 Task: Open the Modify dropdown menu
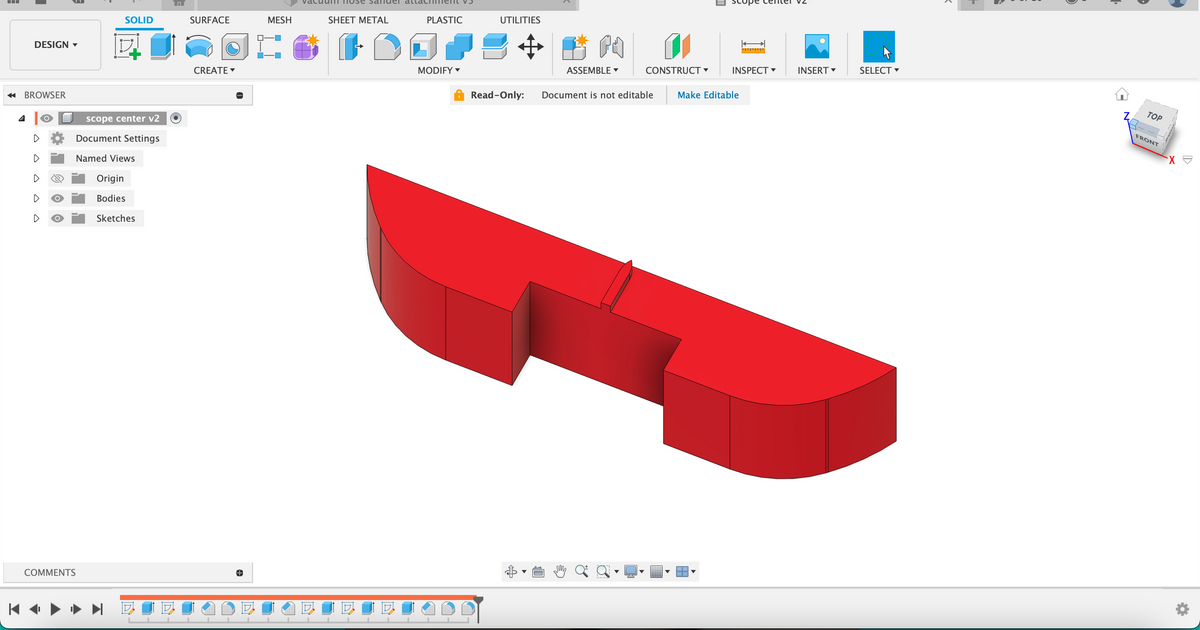click(x=440, y=70)
